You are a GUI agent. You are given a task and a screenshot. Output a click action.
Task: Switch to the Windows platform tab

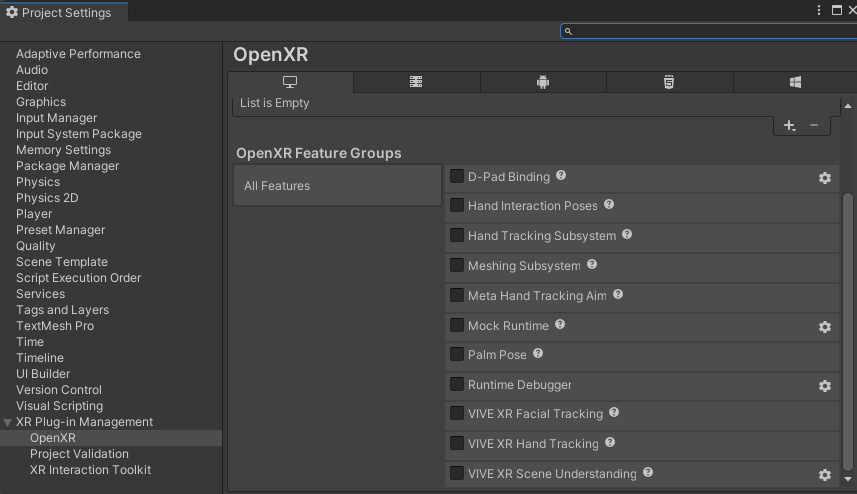(795, 82)
